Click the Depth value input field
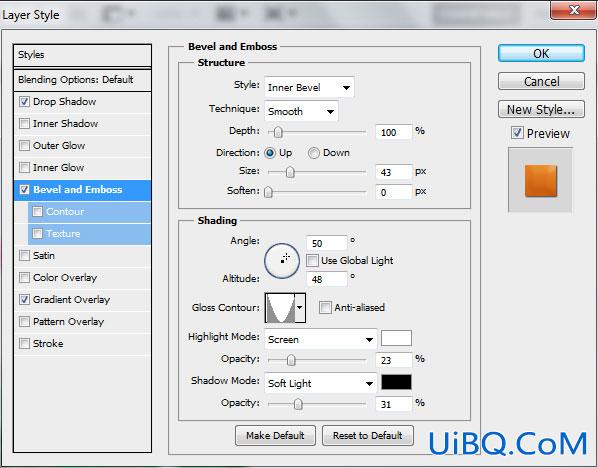Viewport: 598px width, 468px height. (x=394, y=132)
